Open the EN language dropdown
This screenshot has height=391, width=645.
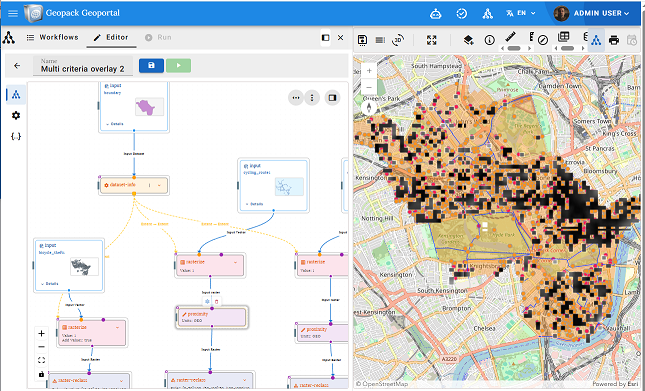pos(521,13)
